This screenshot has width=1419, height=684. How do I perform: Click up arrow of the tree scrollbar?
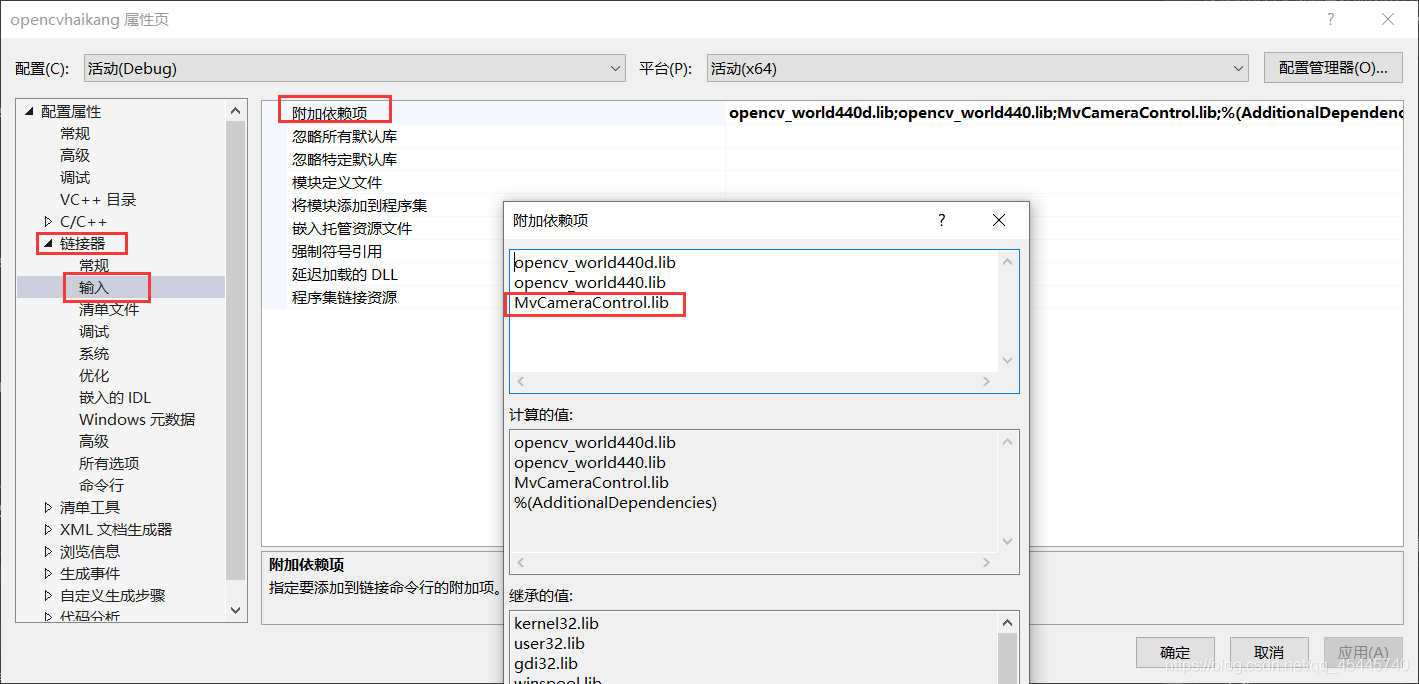[x=236, y=111]
